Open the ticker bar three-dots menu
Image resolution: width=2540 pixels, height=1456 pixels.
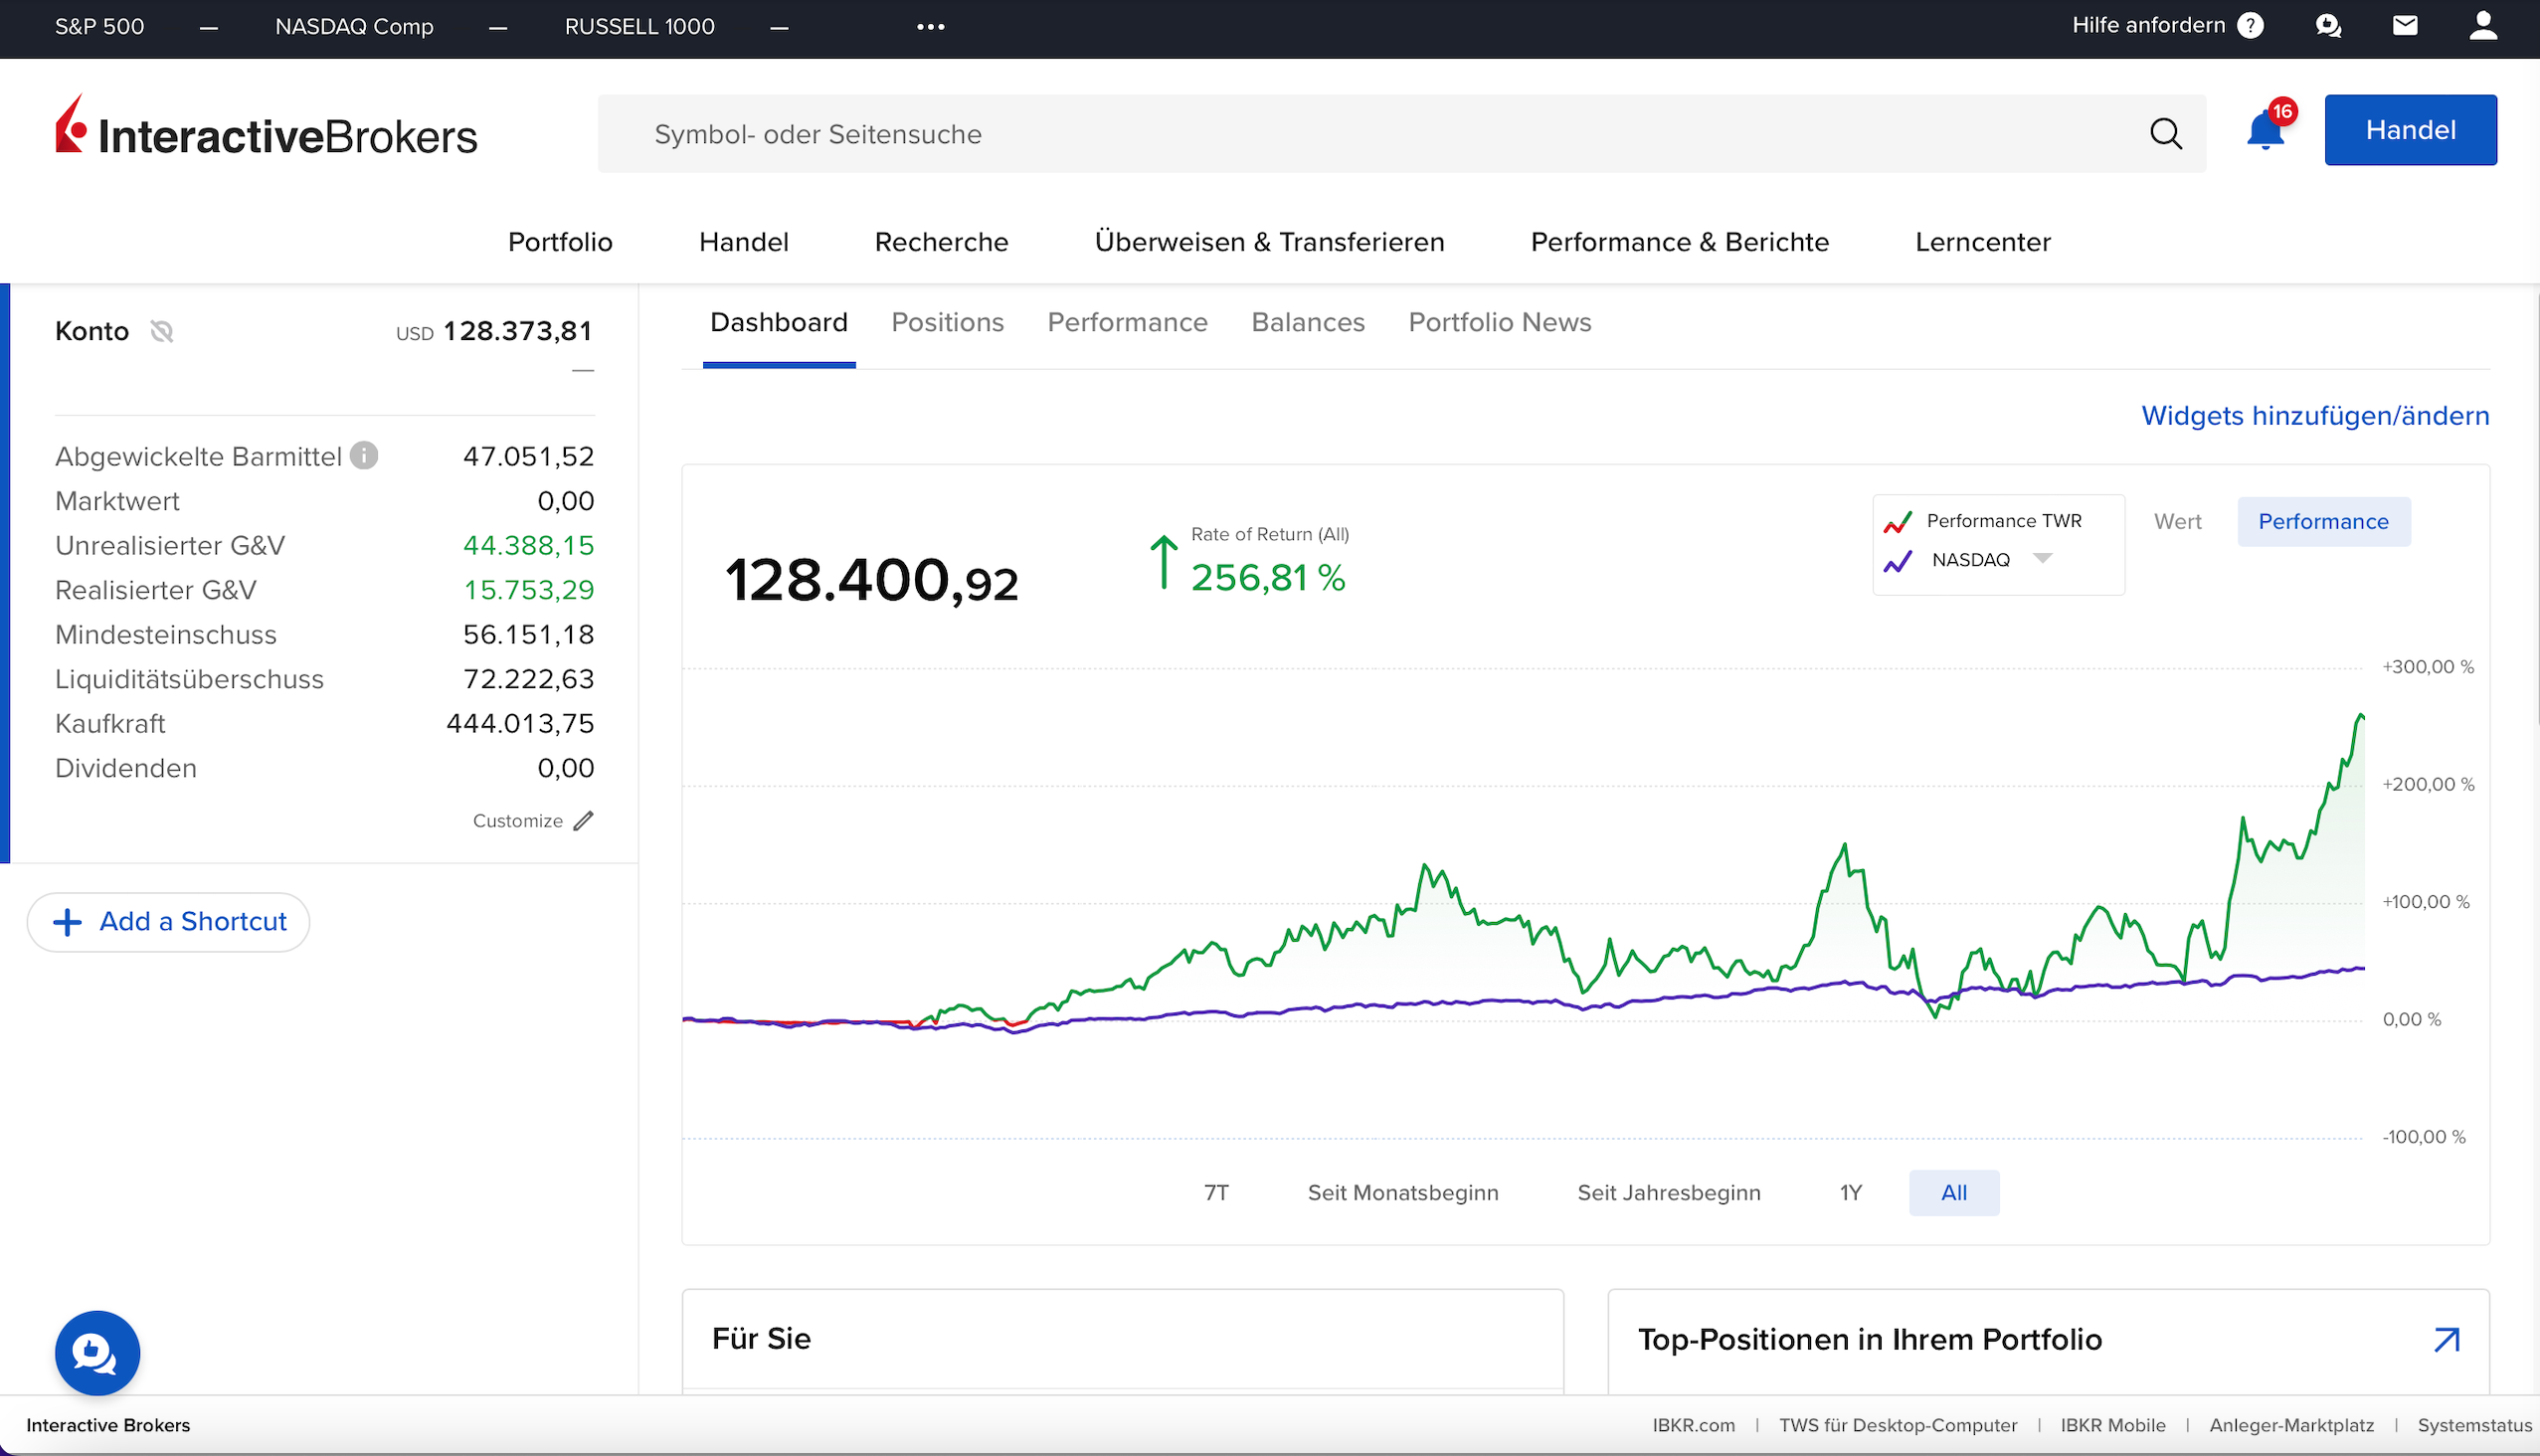[x=930, y=27]
